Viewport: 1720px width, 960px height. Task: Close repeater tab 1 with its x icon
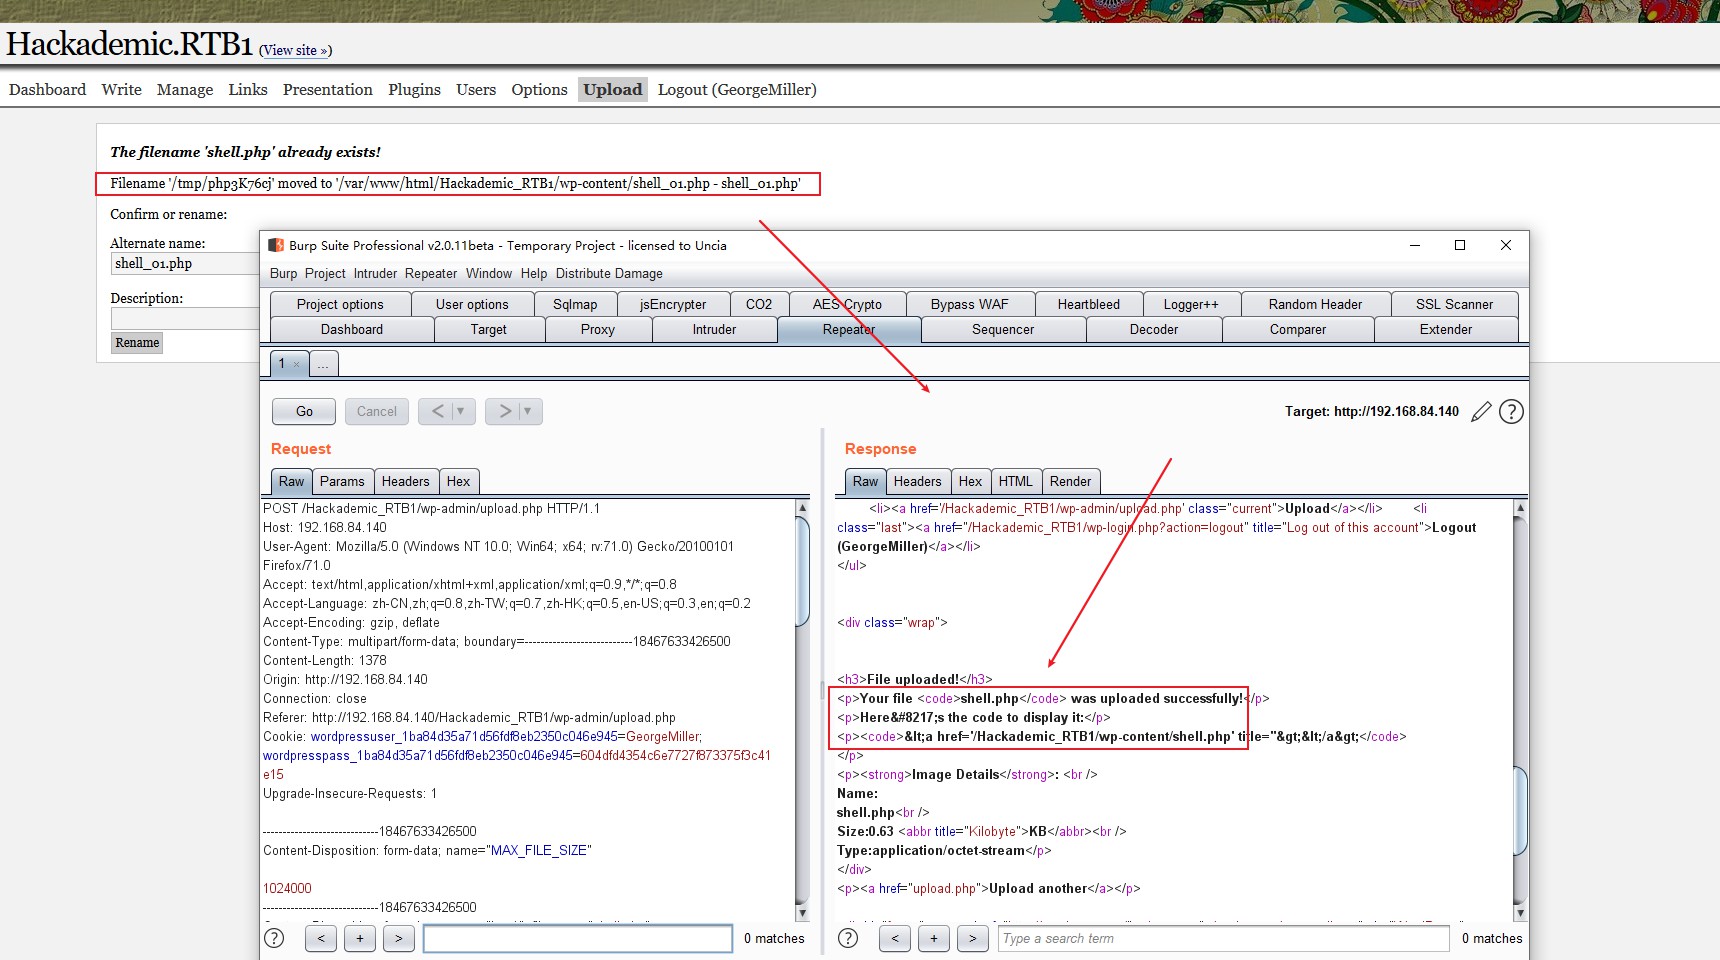click(x=296, y=364)
